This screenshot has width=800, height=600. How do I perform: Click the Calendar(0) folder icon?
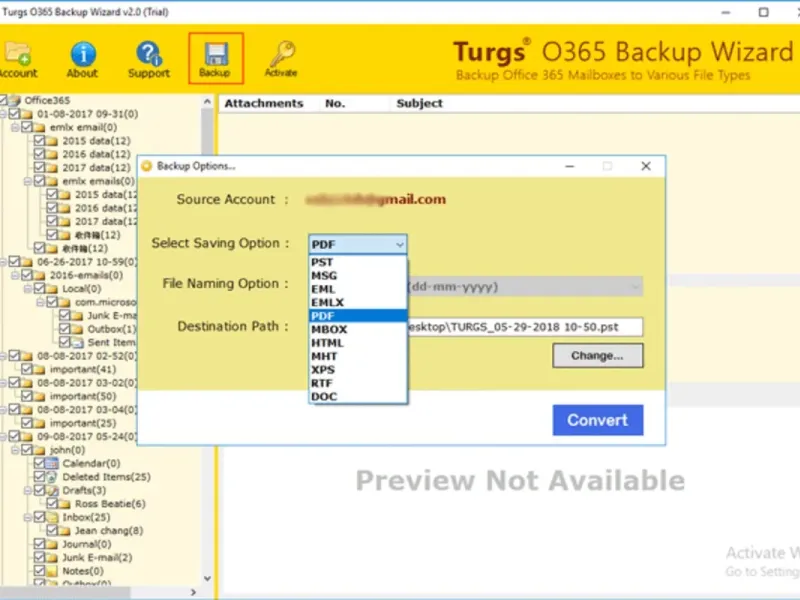(52, 463)
